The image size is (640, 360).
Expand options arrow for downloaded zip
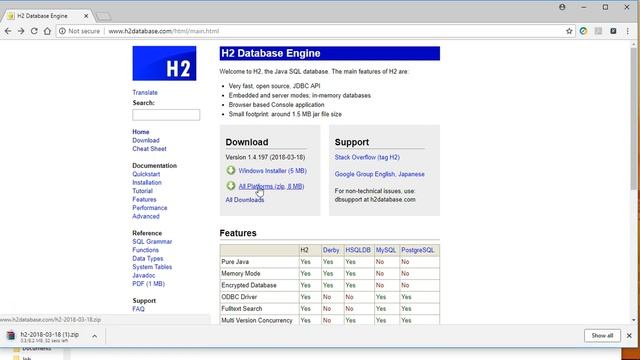[94, 336]
